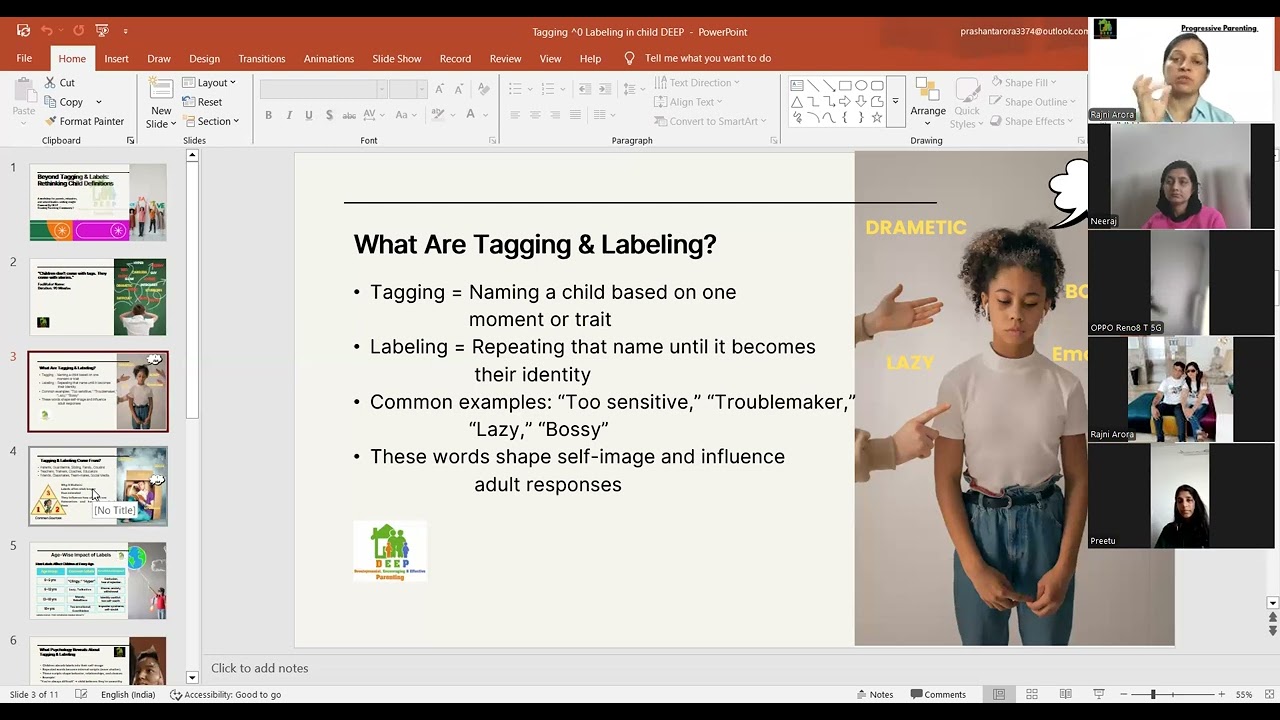Viewport: 1280px width, 720px height.
Task: Toggle text Shadow formatting
Action: pyautogui.click(x=329, y=115)
